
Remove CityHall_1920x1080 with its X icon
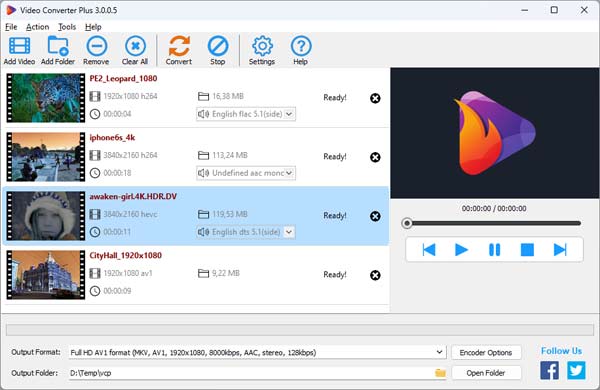click(x=375, y=275)
